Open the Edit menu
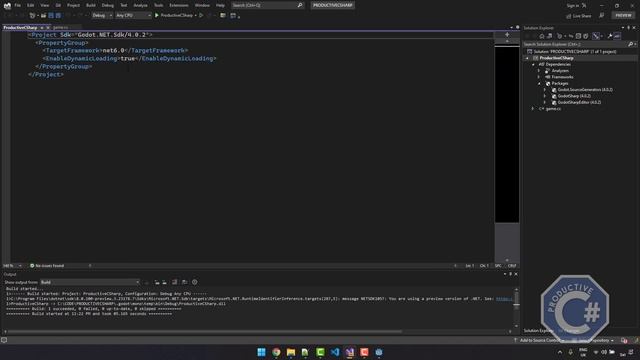 click(x=31, y=5)
